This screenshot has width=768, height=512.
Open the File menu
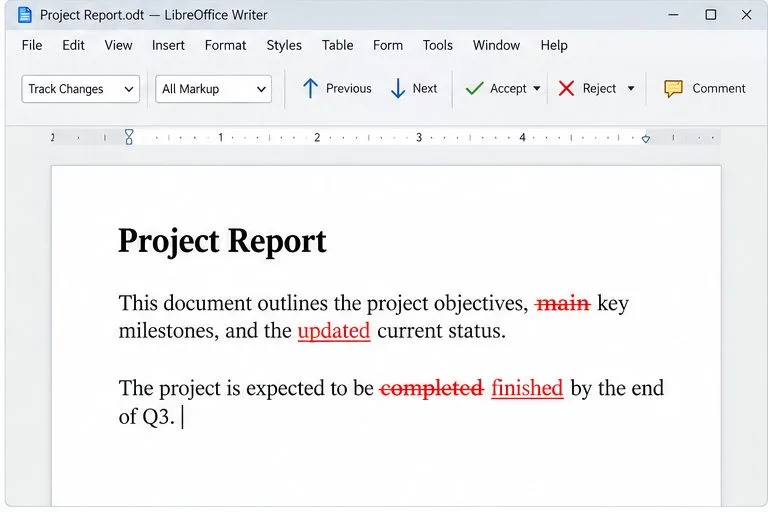coord(32,45)
